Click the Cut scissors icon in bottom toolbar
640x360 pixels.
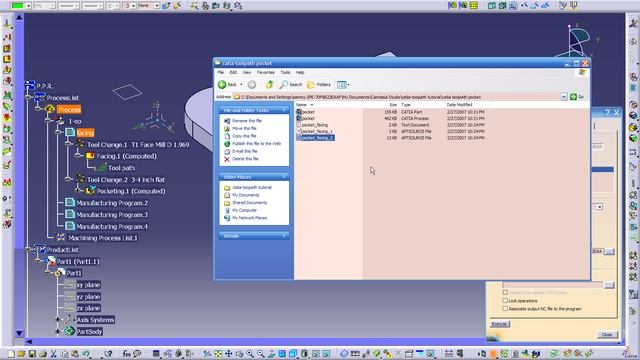[x=53, y=354]
